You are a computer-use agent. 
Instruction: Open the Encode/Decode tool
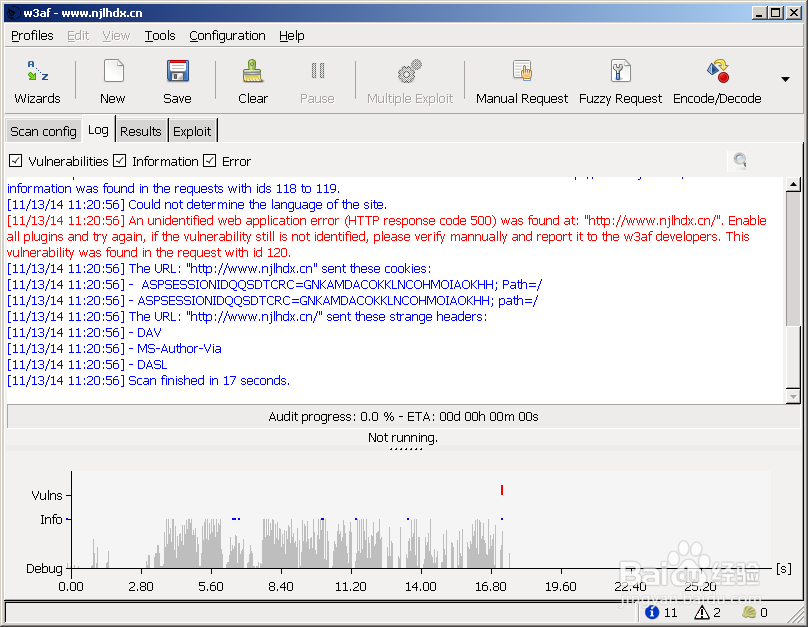tap(717, 82)
